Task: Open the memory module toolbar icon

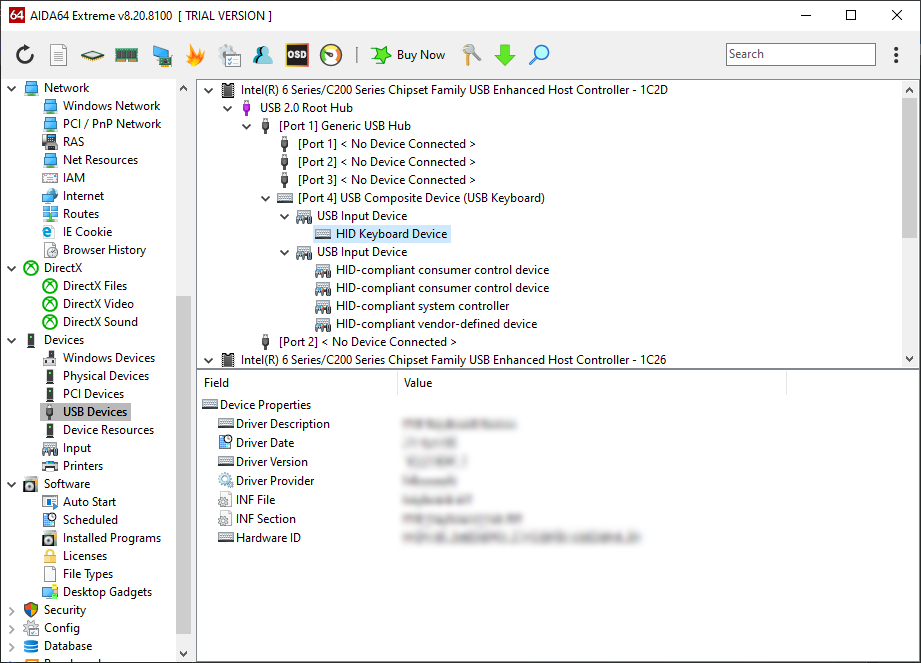Action: (x=126, y=55)
